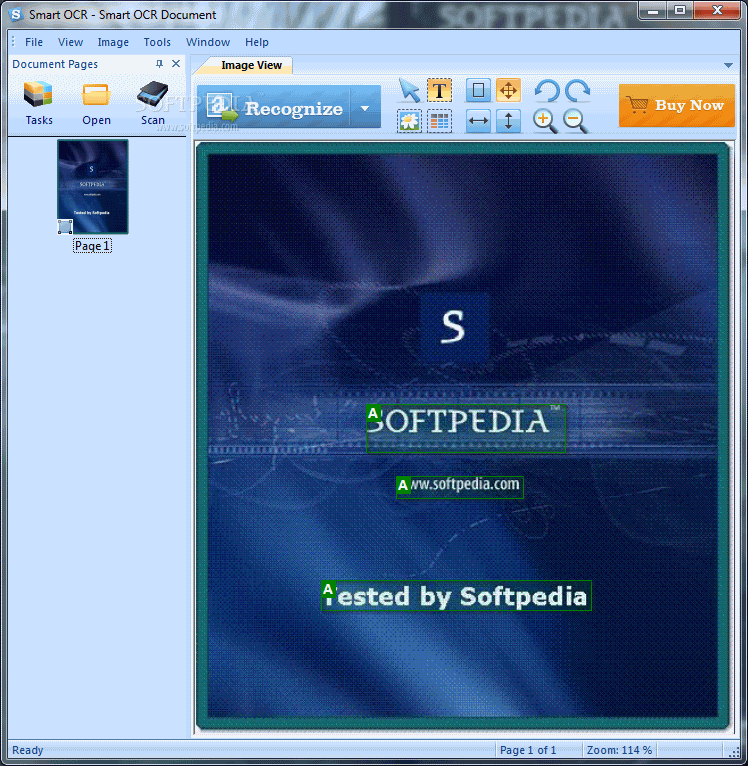Click the Recognize button
Screen dimensions: 748x766
click(274, 107)
